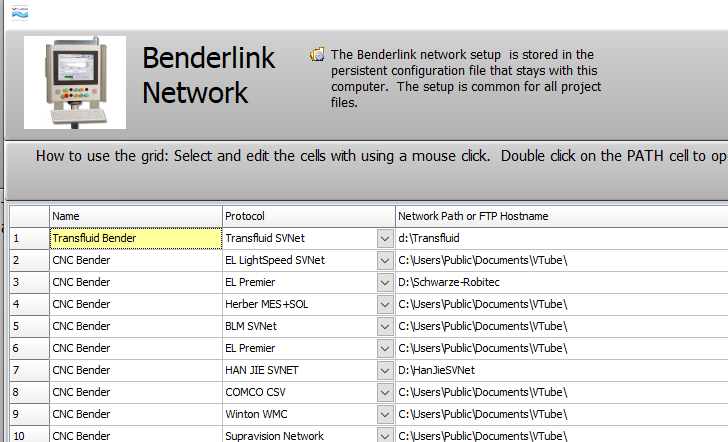The image size is (728, 442).
Task: Click the Name column header
Action: (136, 216)
